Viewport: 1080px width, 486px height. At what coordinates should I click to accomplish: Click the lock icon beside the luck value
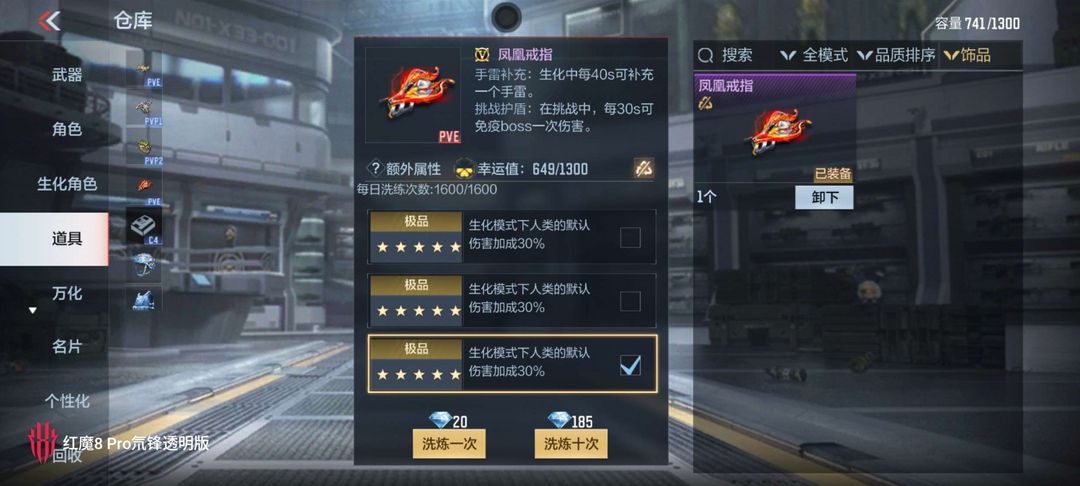click(x=644, y=169)
